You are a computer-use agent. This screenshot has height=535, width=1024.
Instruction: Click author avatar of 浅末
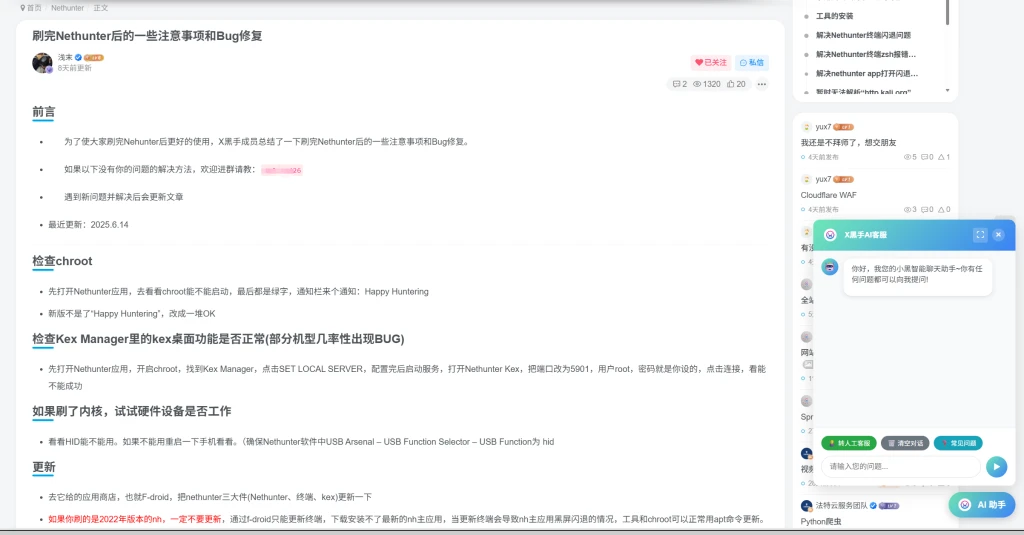tap(42, 63)
